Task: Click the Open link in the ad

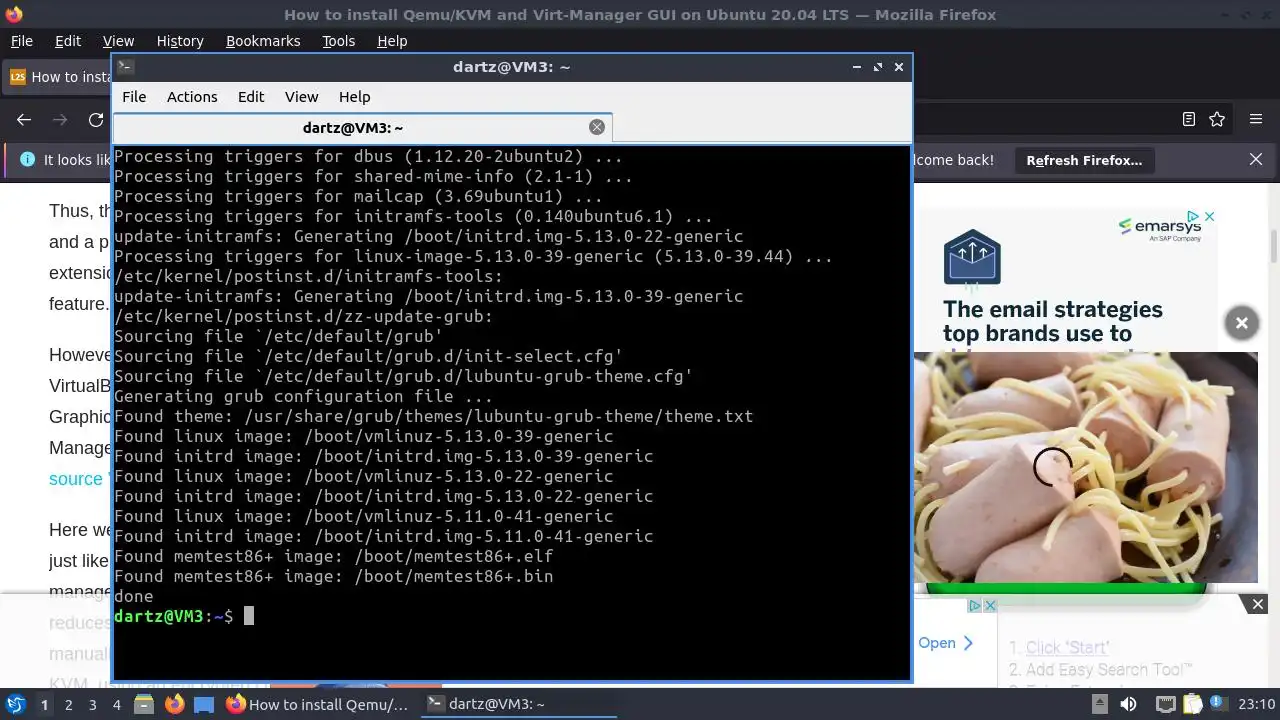Action: [x=945, y=643]
